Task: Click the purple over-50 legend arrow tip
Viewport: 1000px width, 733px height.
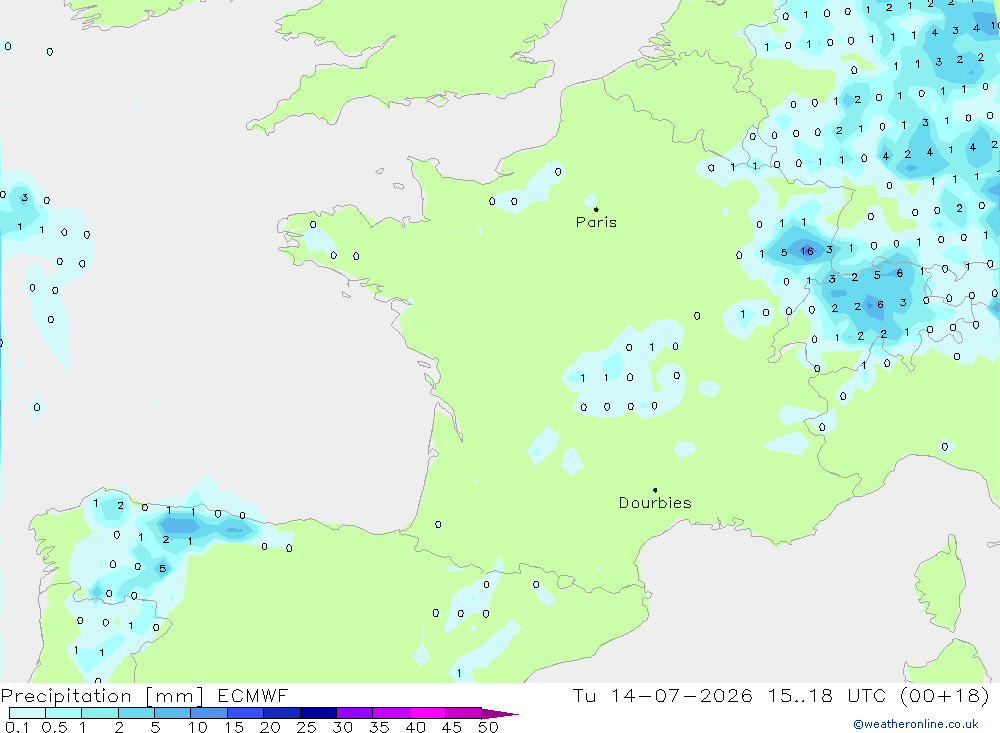Action: (x=500, y=714)
